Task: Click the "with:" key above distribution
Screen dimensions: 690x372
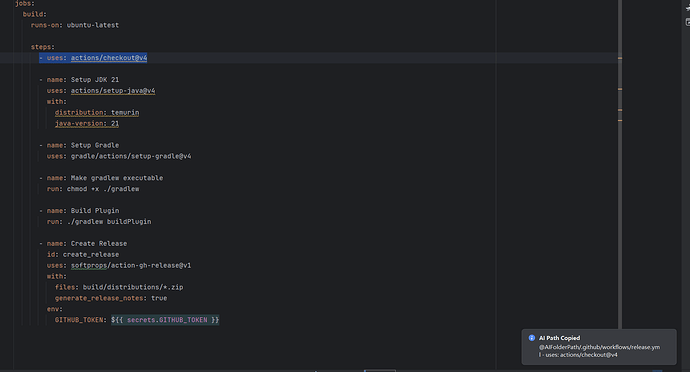Action: click(57, 102)
